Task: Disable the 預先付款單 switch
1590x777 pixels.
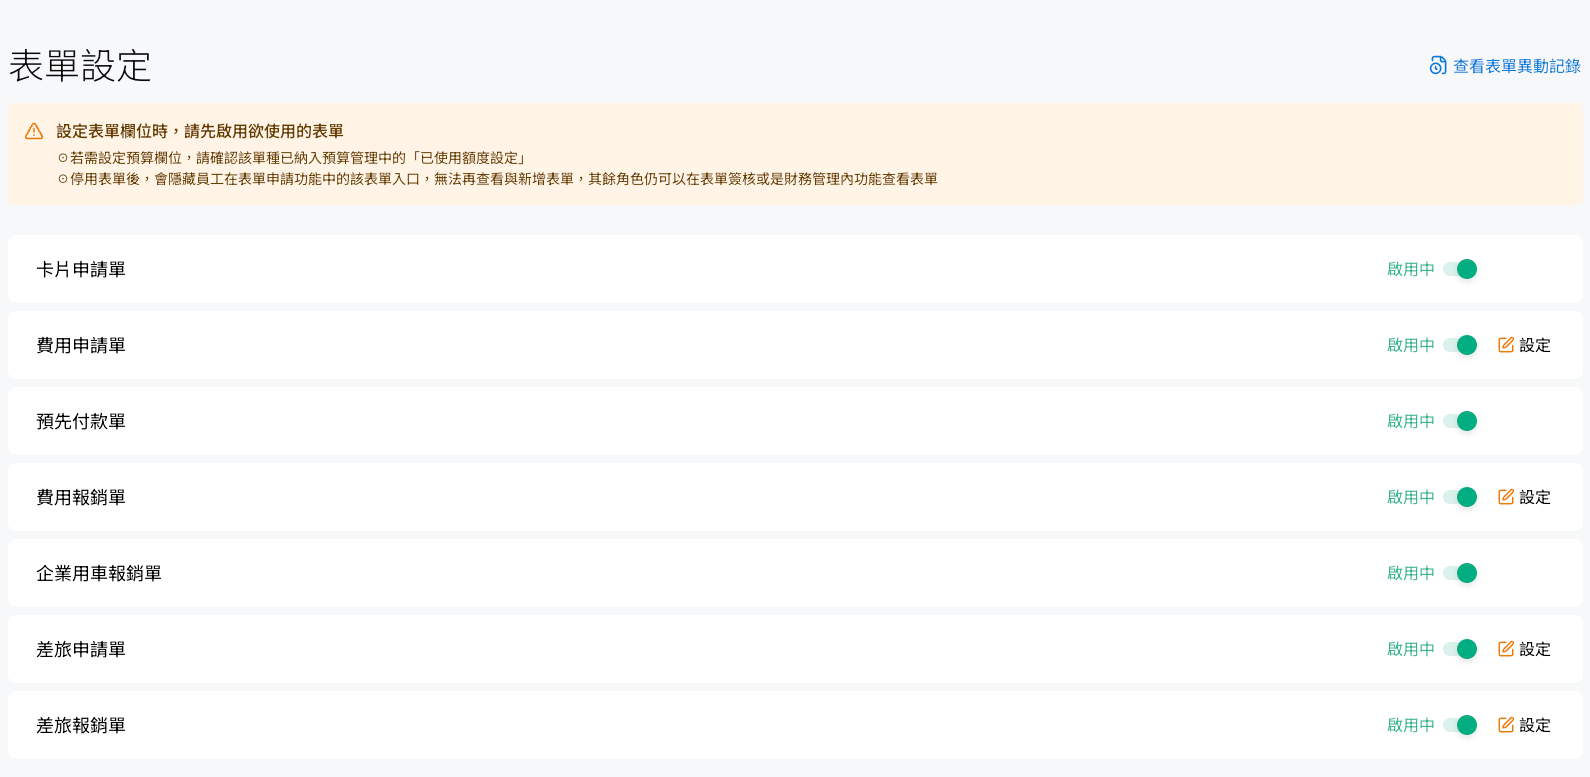Action: [x=1460, y=421]
